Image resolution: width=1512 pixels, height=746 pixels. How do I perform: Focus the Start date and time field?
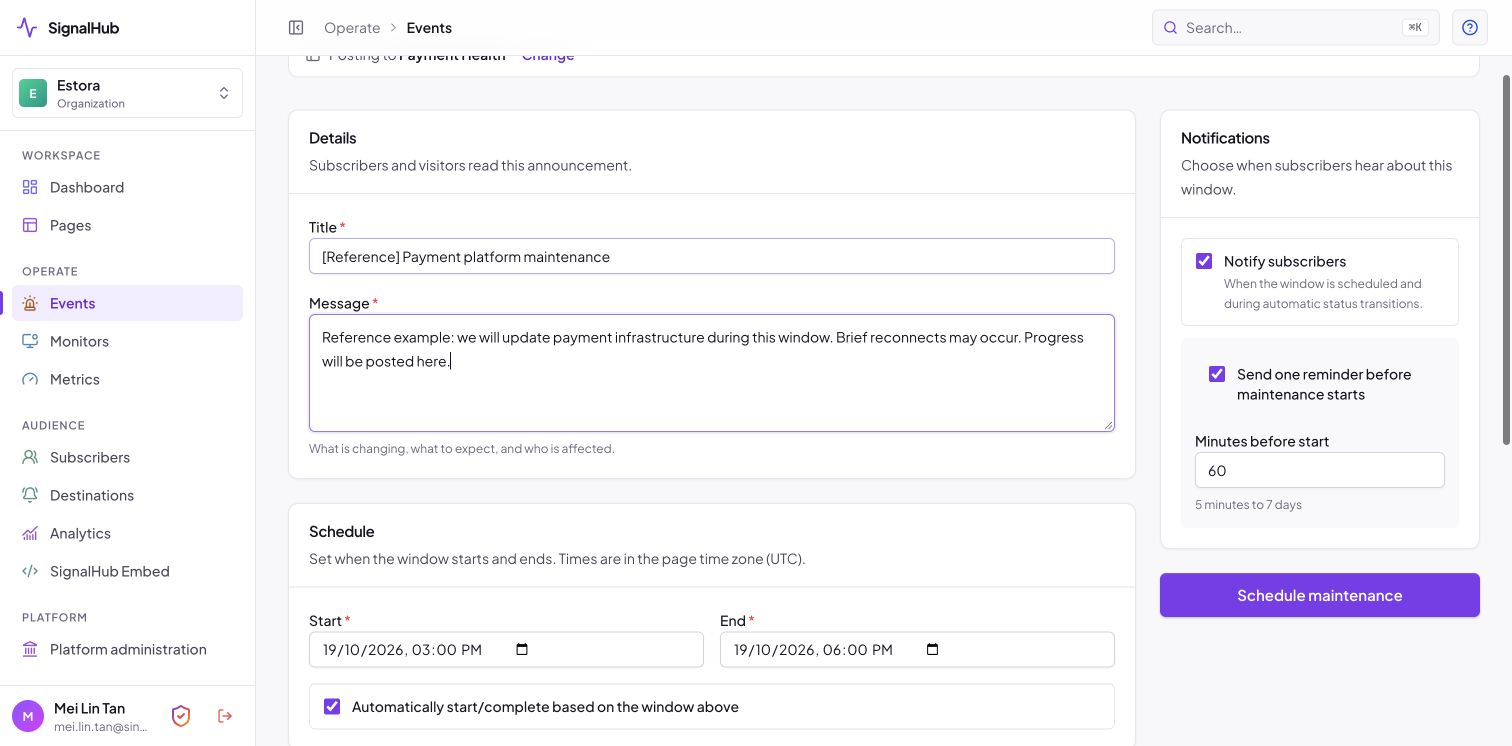[x=506, y=650]
